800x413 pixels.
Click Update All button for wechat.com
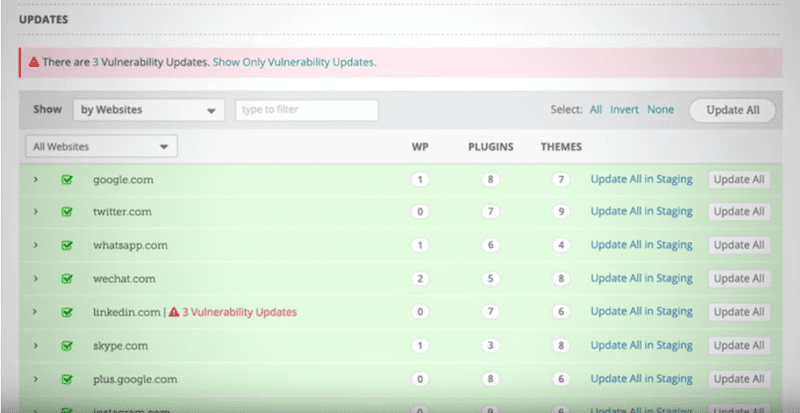[x=739, y=279]
